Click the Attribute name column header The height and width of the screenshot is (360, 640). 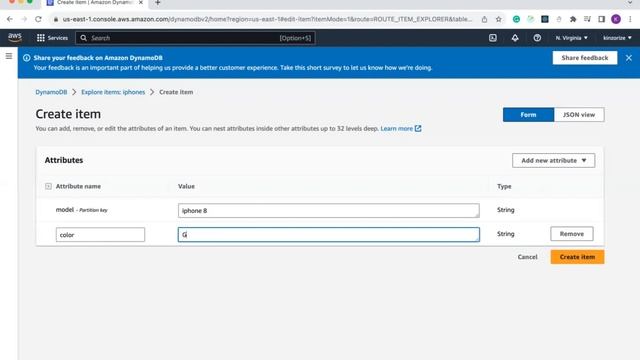tap(78, 187)
